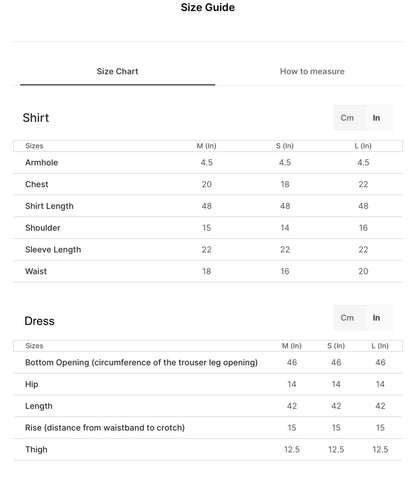Click the Rise row label in Dress table
Screen dimensions: 416x491
pos(105,428)
